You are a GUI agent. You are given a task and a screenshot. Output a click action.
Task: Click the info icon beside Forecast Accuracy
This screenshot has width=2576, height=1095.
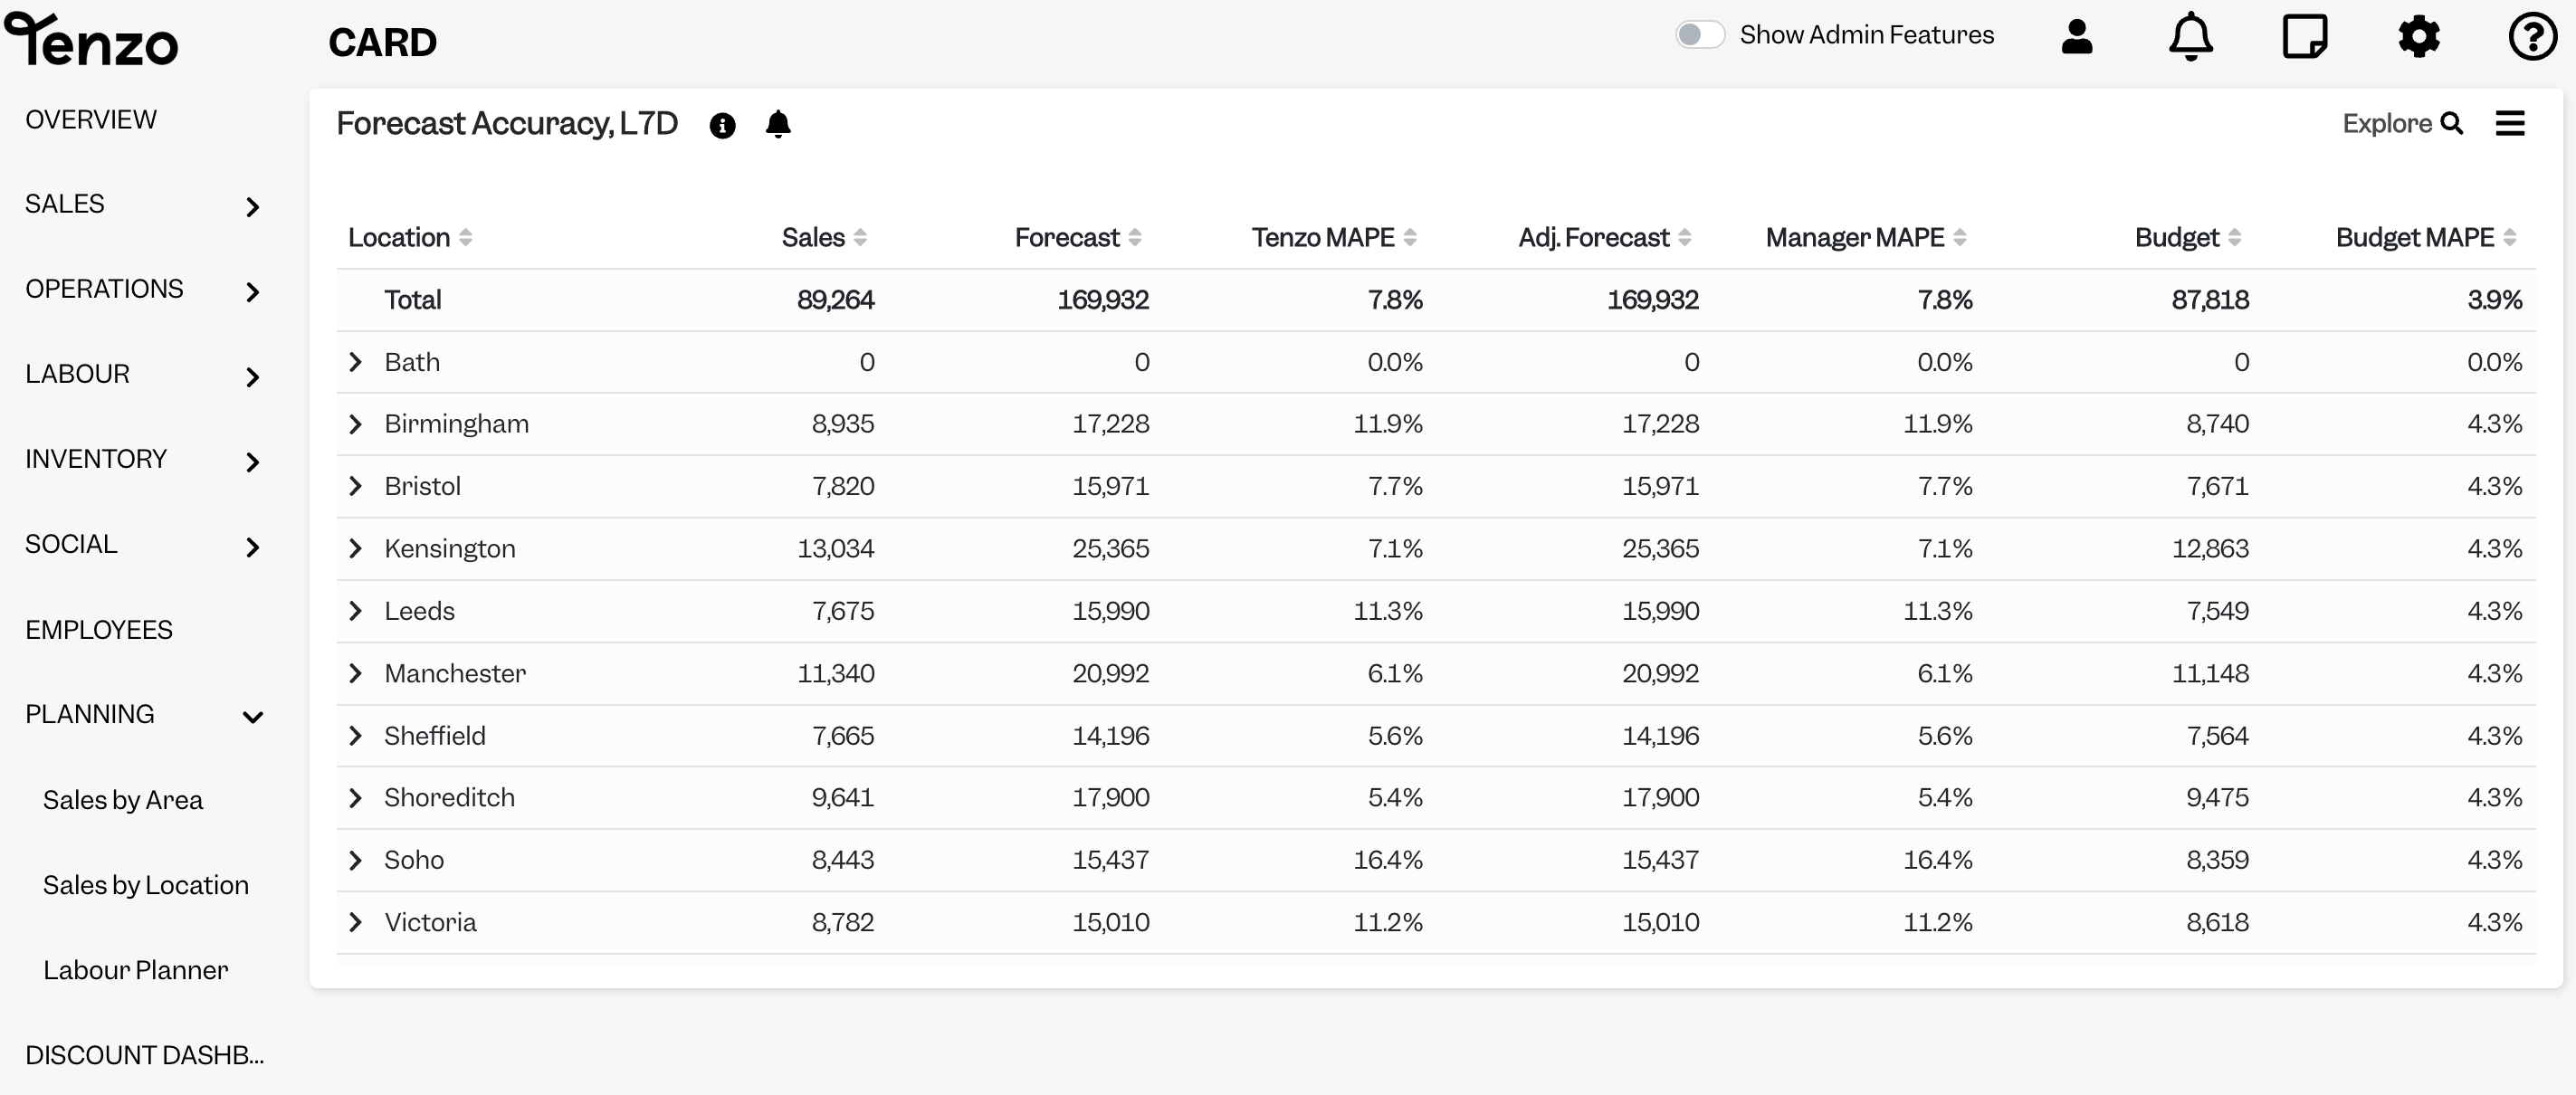722,125
